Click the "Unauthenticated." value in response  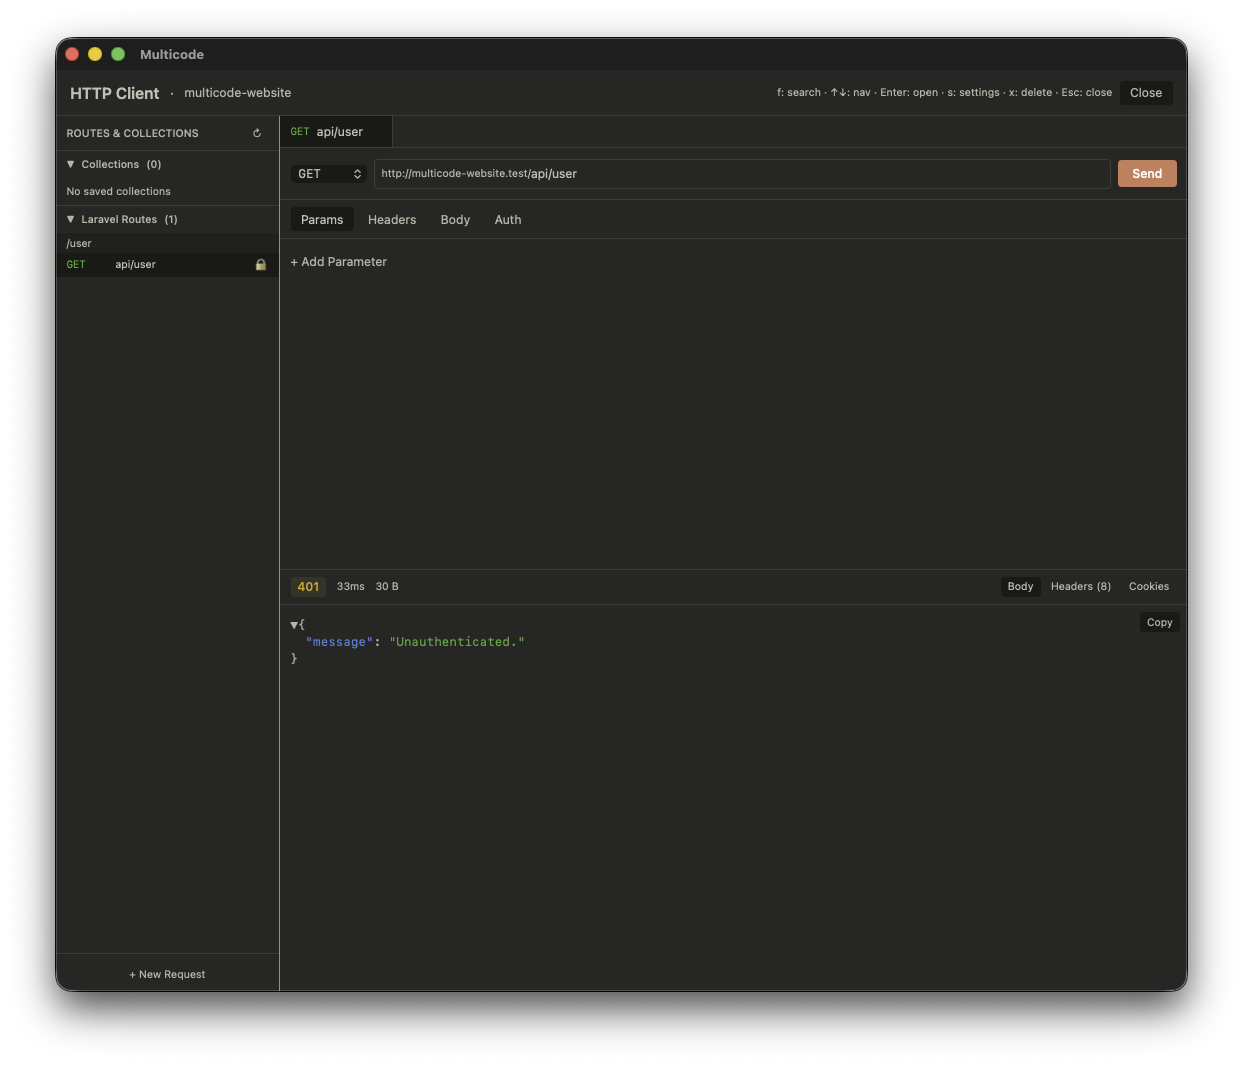point(457,642)
